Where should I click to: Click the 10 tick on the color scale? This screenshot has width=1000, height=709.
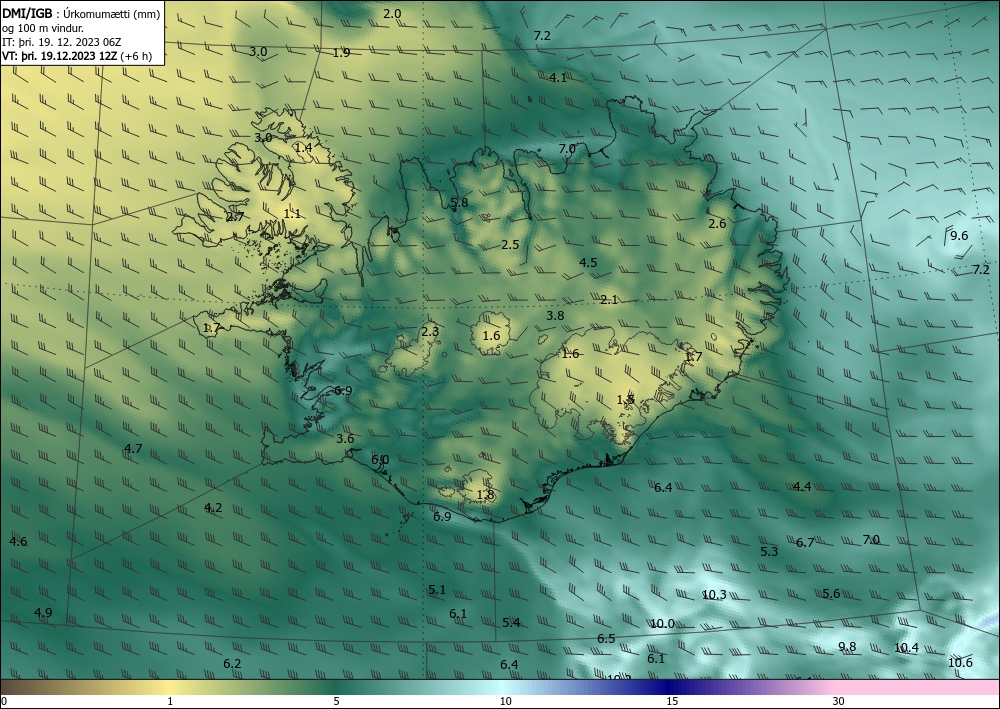[505, 702]
